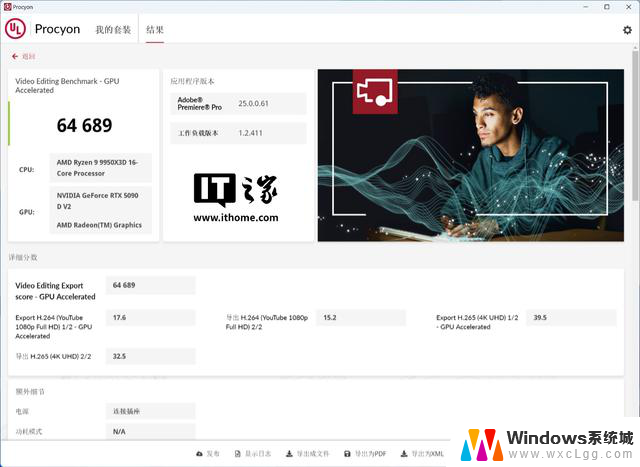Click the video editing benchmark badge icon

(x=375, y=92)
